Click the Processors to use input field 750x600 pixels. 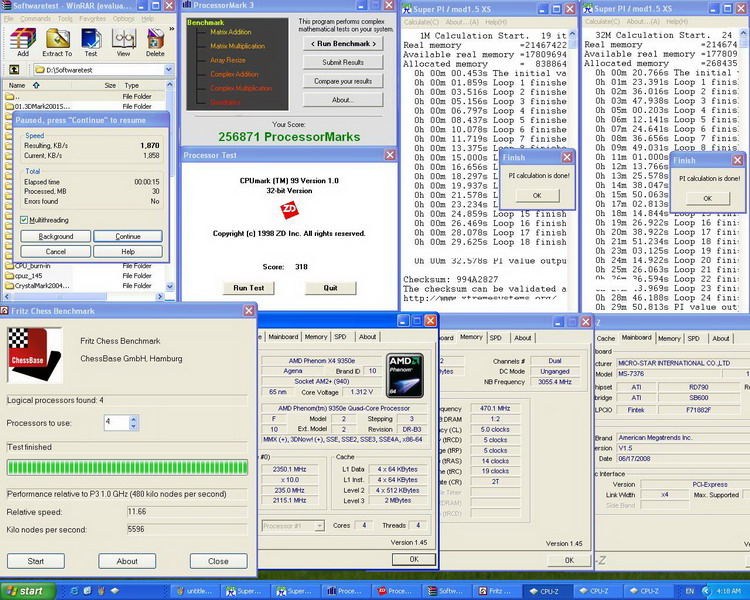point(116,422)
